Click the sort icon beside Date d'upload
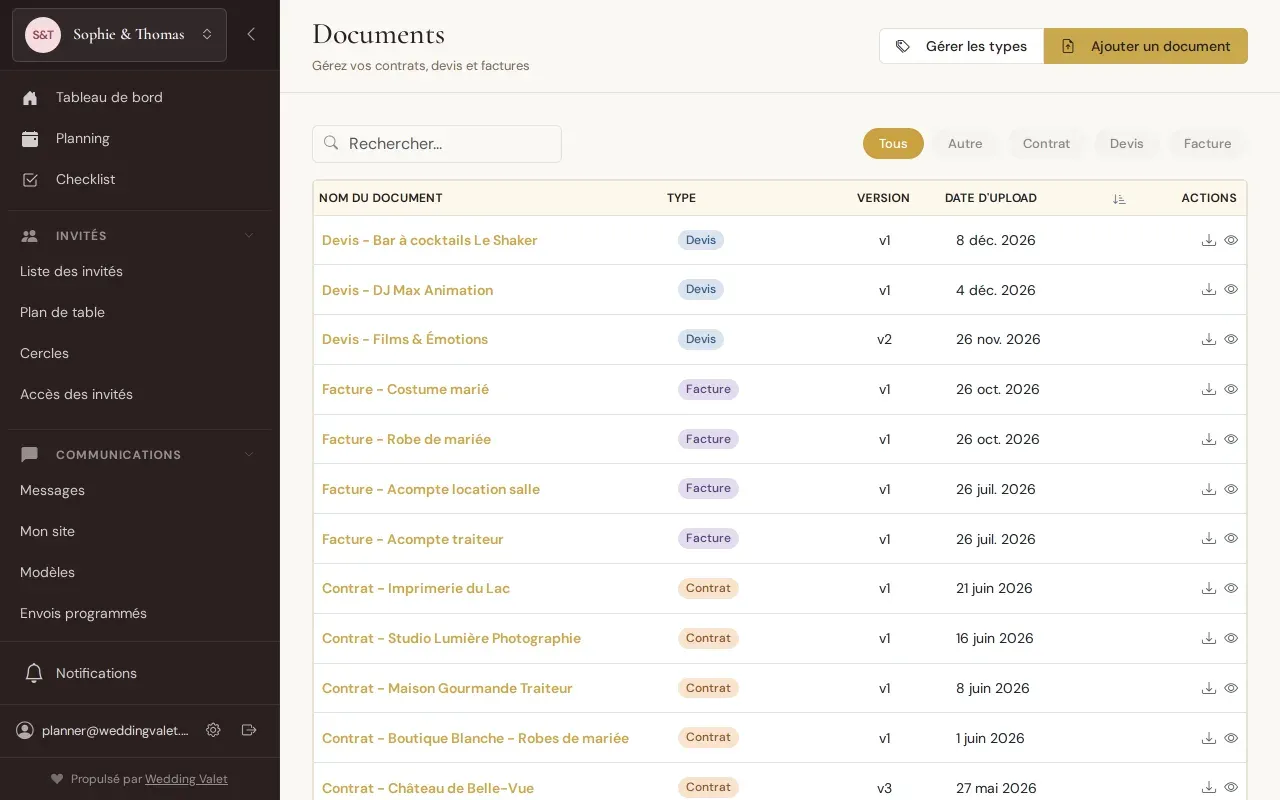This screenshot has width=1280, height=800. coord(1119,199)
